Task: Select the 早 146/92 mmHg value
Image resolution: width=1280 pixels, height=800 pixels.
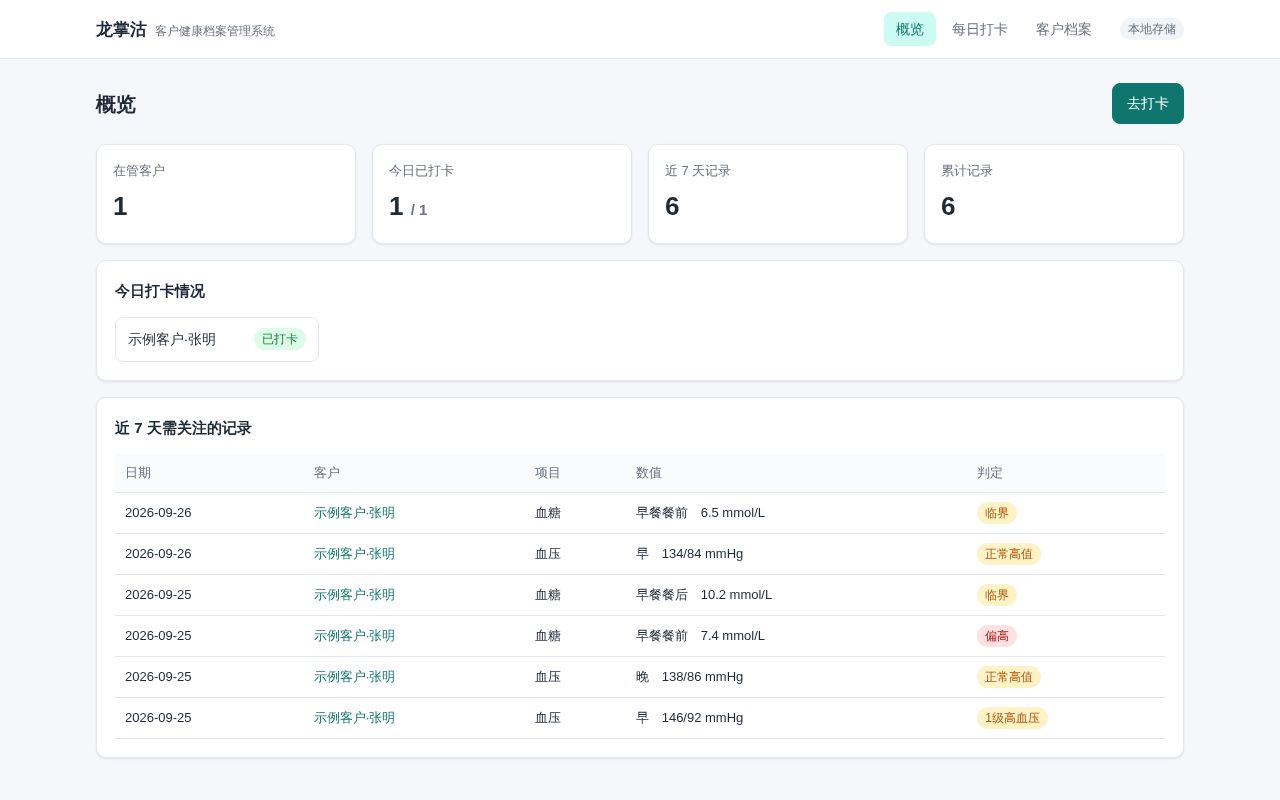Action: (690, 718)
